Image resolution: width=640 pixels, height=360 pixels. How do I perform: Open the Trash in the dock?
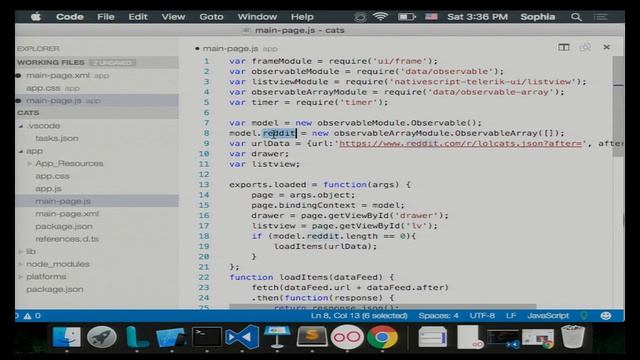pyautogui.click(x=573, y=337)
